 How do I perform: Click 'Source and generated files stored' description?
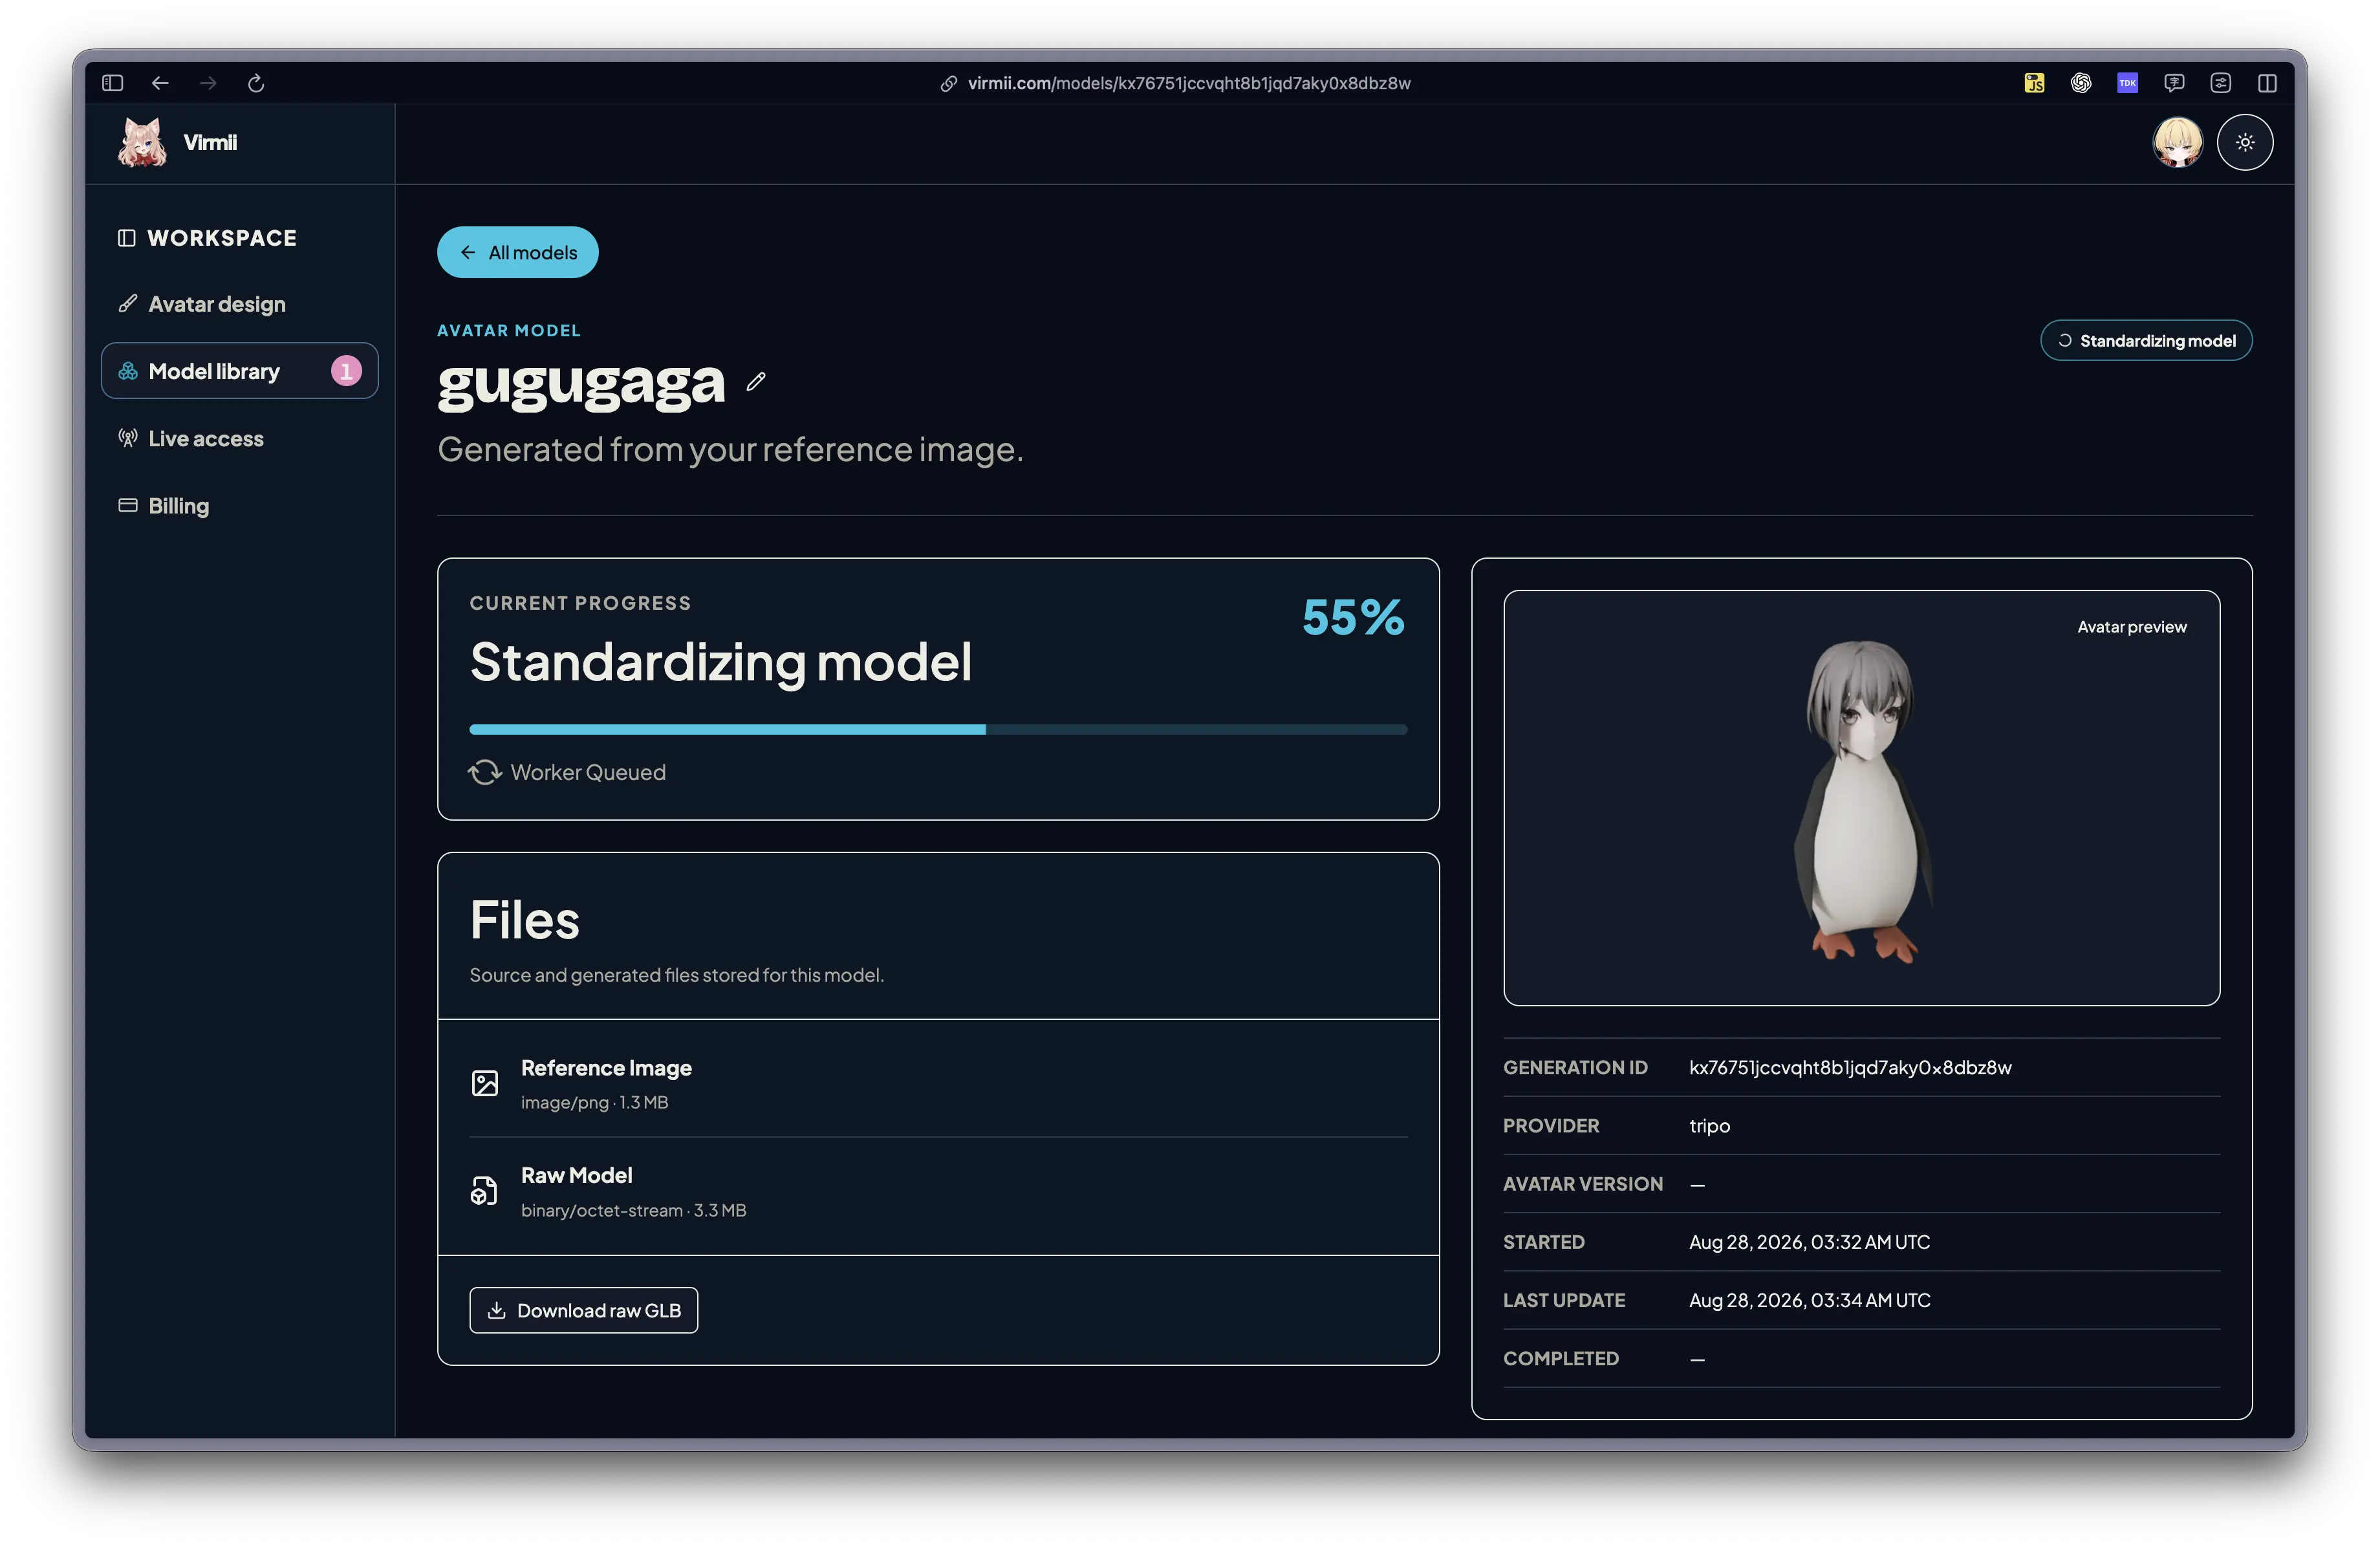pyautogui.click(x=677, y=975)
